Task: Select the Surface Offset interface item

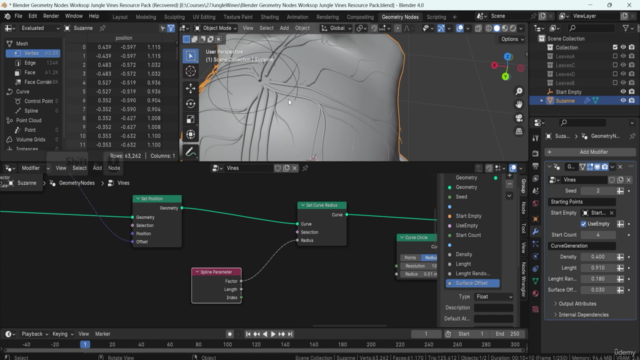Action: tap(472, 283)
